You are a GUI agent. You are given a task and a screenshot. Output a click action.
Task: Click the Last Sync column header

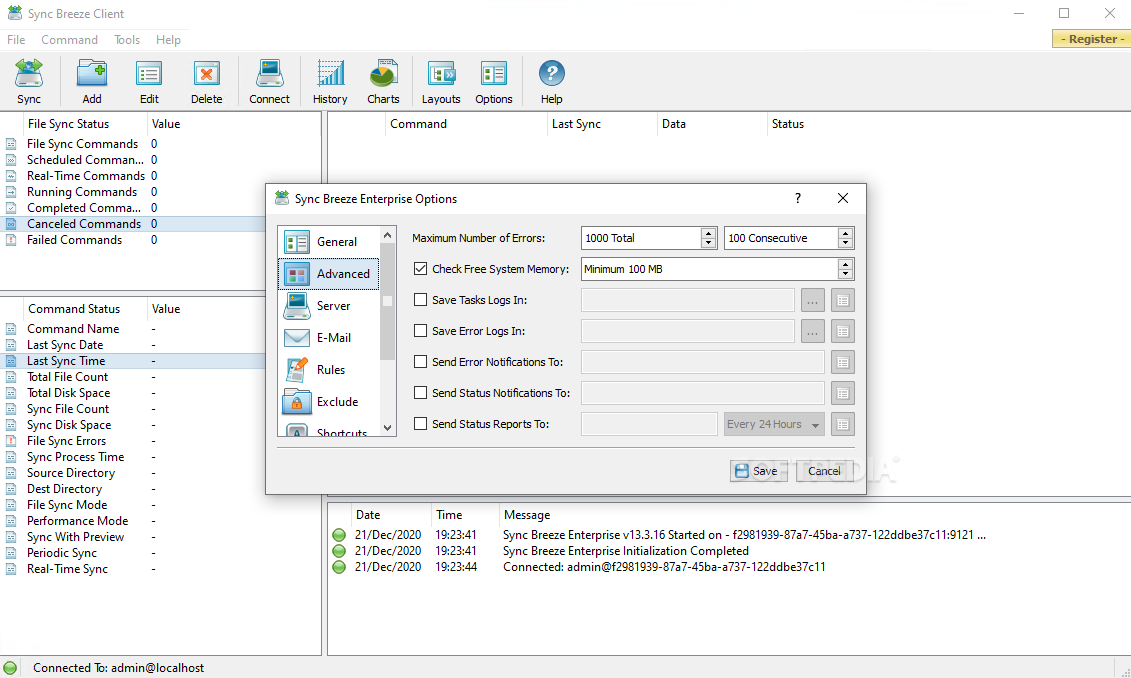pos(602,124)
